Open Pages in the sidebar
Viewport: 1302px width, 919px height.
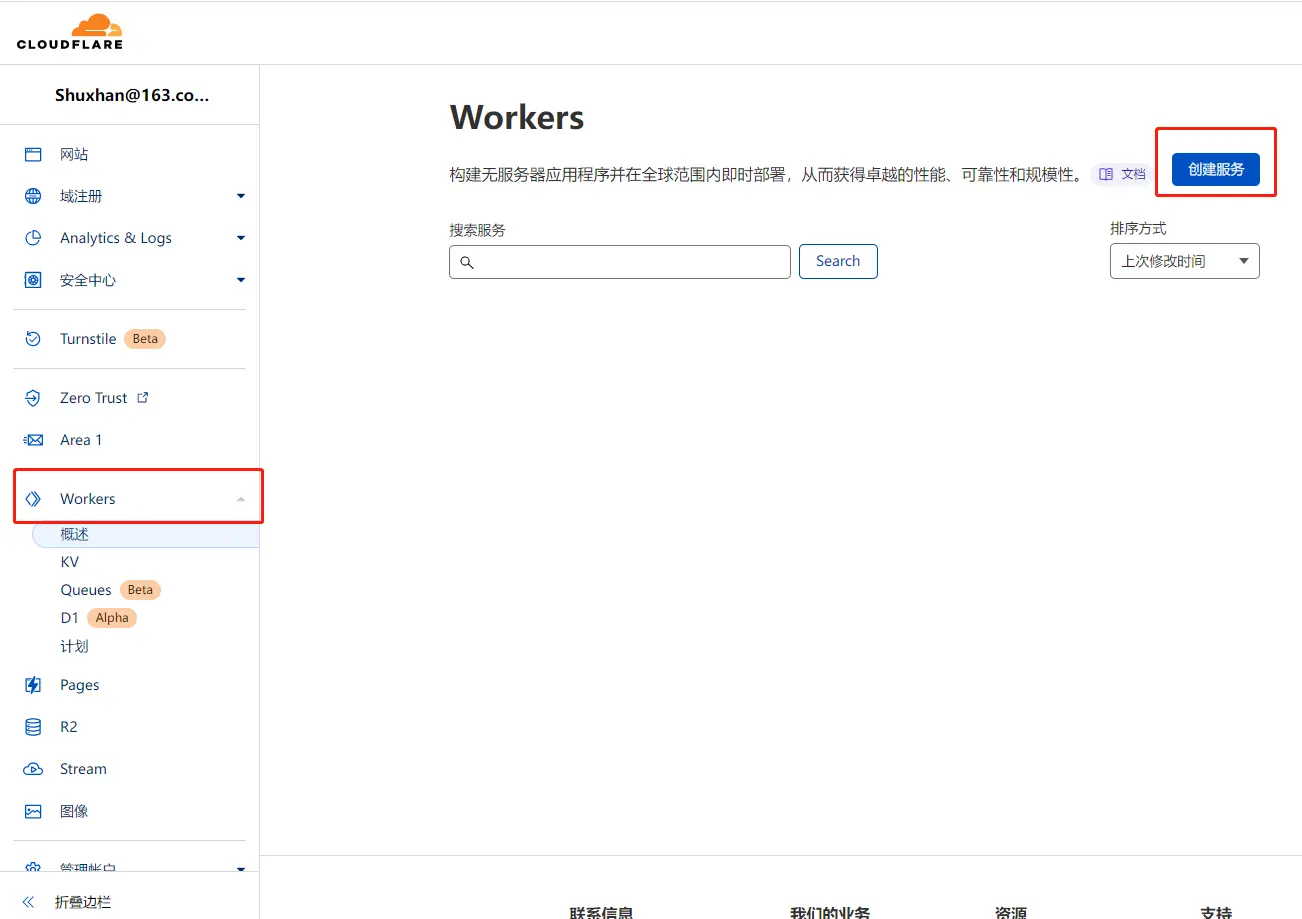click(80, 685)
